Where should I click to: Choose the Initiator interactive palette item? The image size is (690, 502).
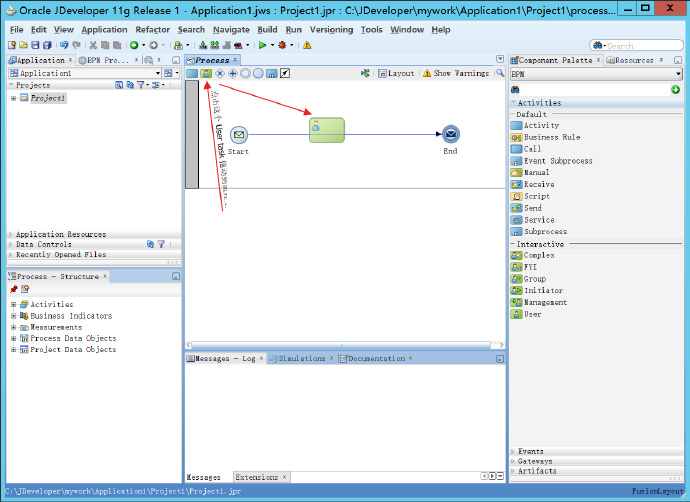click(x=537, y=290)
